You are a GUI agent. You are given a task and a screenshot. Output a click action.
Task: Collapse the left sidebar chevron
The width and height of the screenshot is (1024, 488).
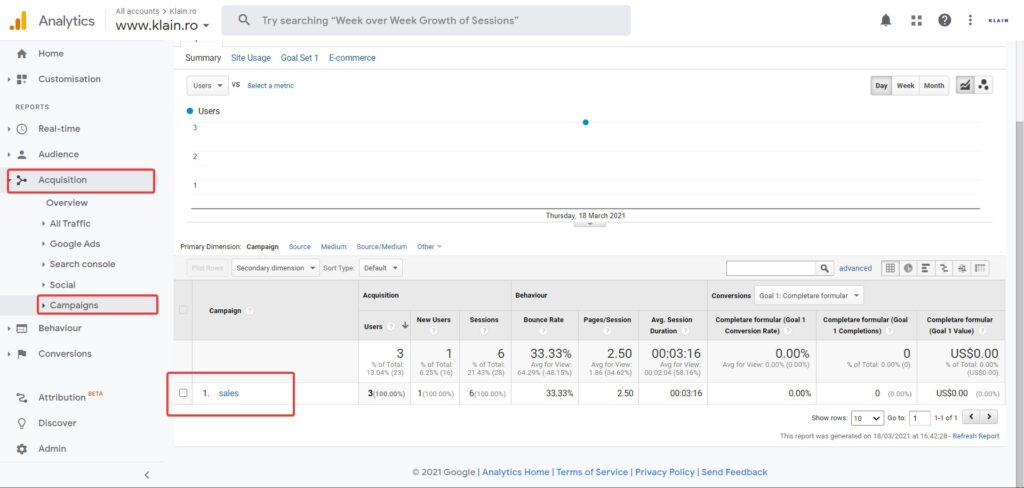click(147, 475)
